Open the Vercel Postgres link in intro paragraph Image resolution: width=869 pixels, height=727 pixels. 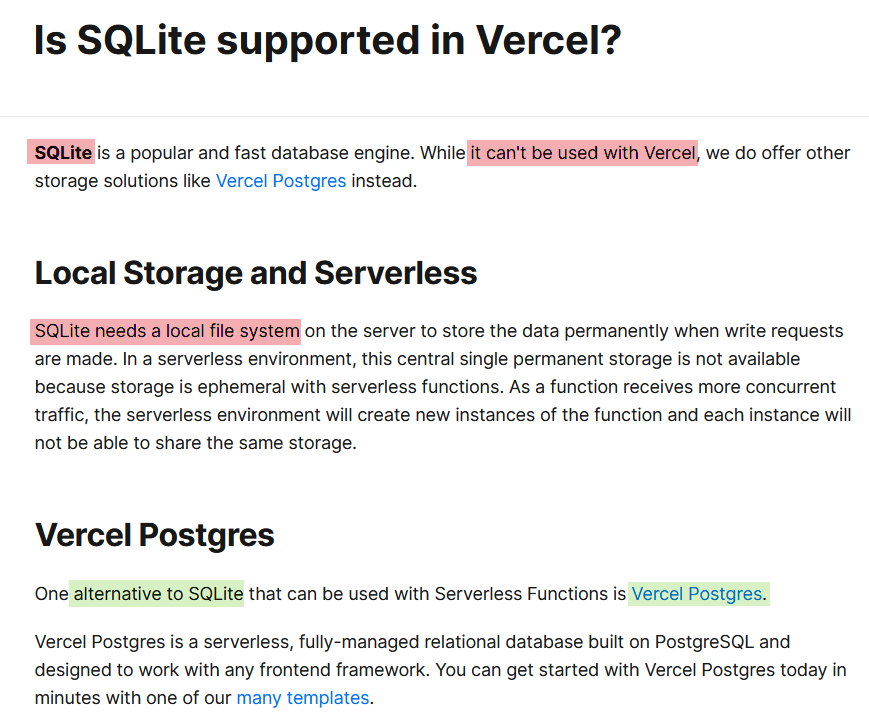pos(281,181)
